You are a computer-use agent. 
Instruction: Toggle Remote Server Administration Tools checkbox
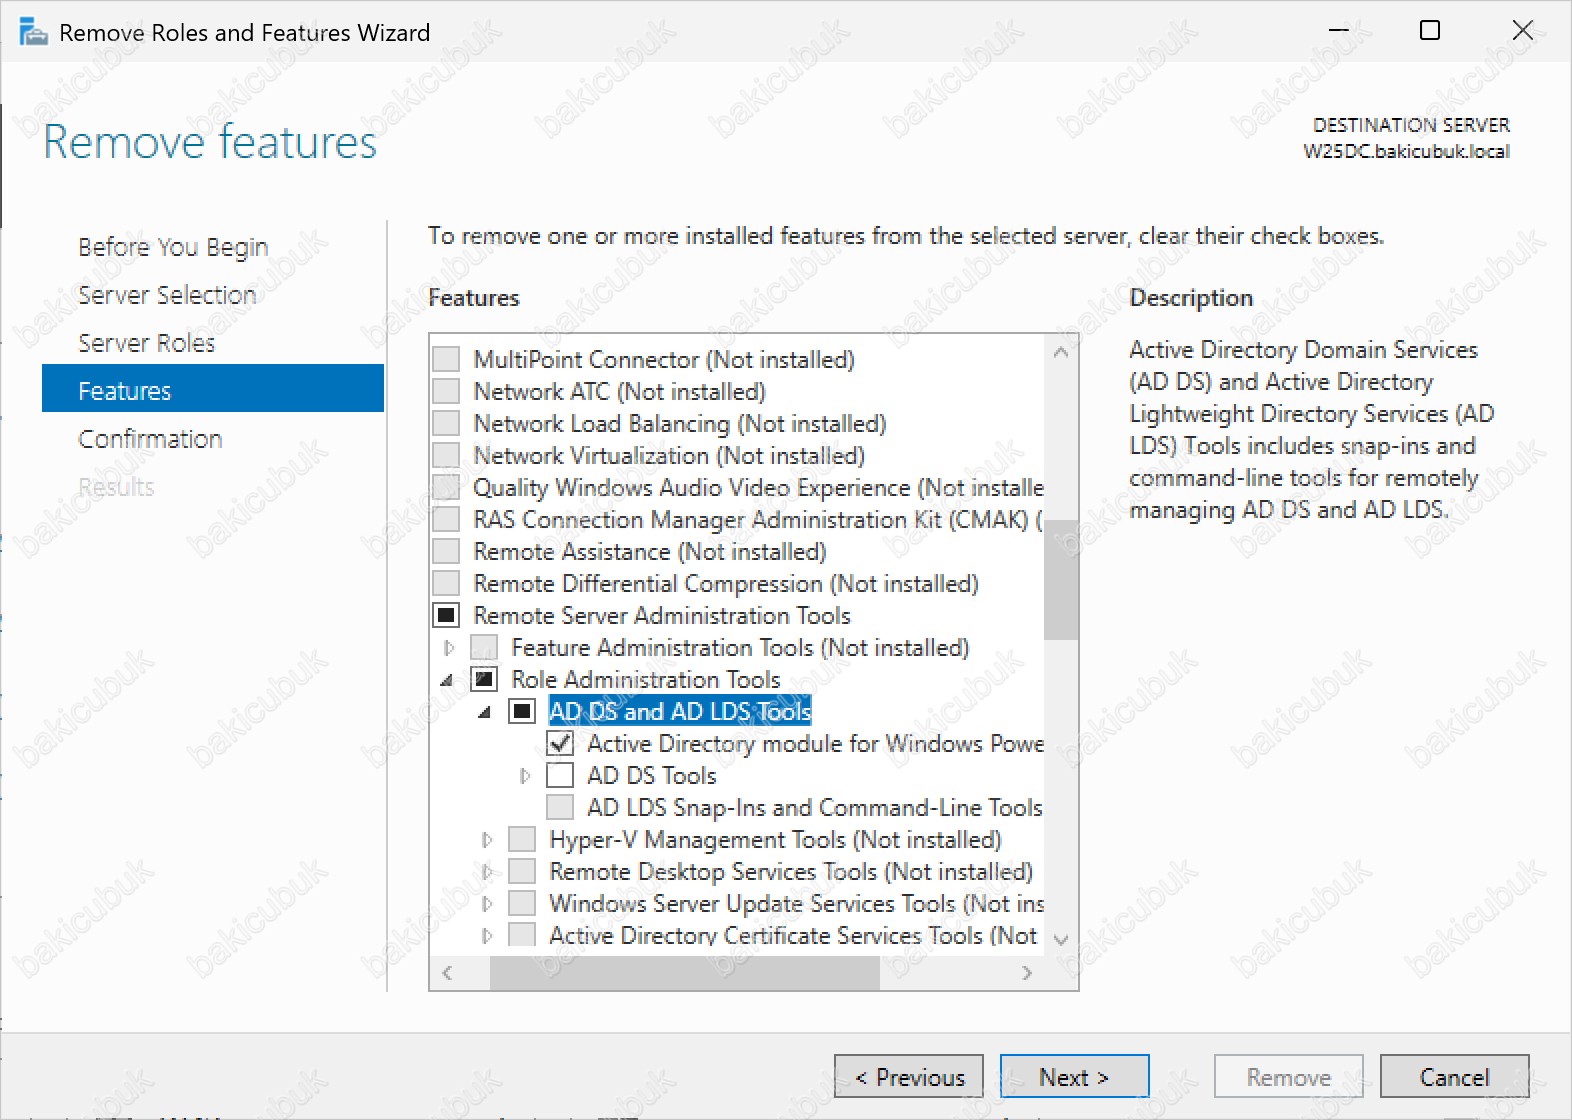(446, 615)
